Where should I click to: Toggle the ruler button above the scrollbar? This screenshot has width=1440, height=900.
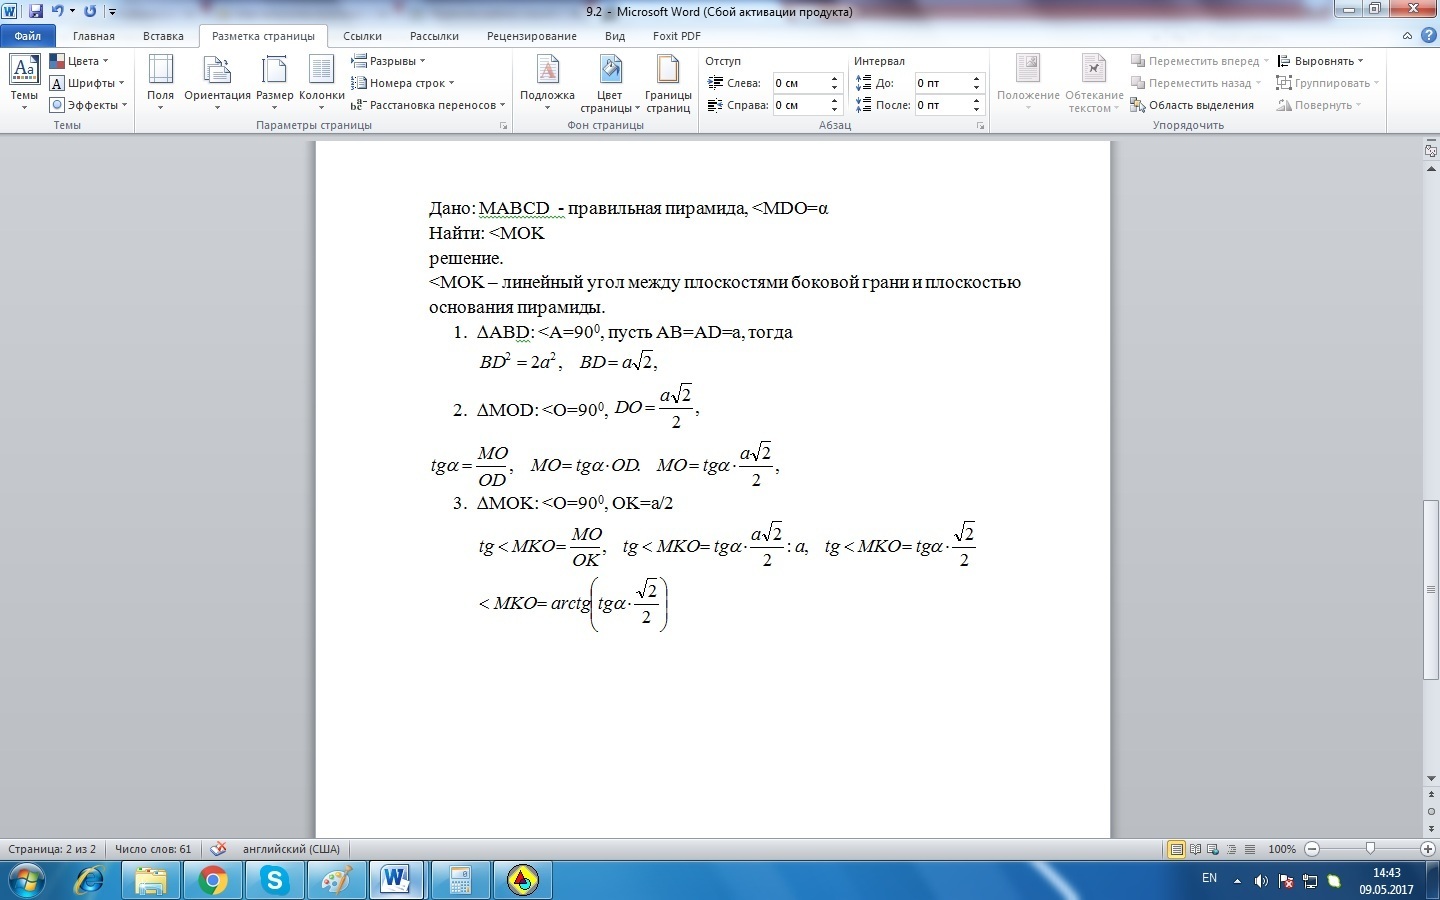pyautogui.click(x=1431, y=151)
